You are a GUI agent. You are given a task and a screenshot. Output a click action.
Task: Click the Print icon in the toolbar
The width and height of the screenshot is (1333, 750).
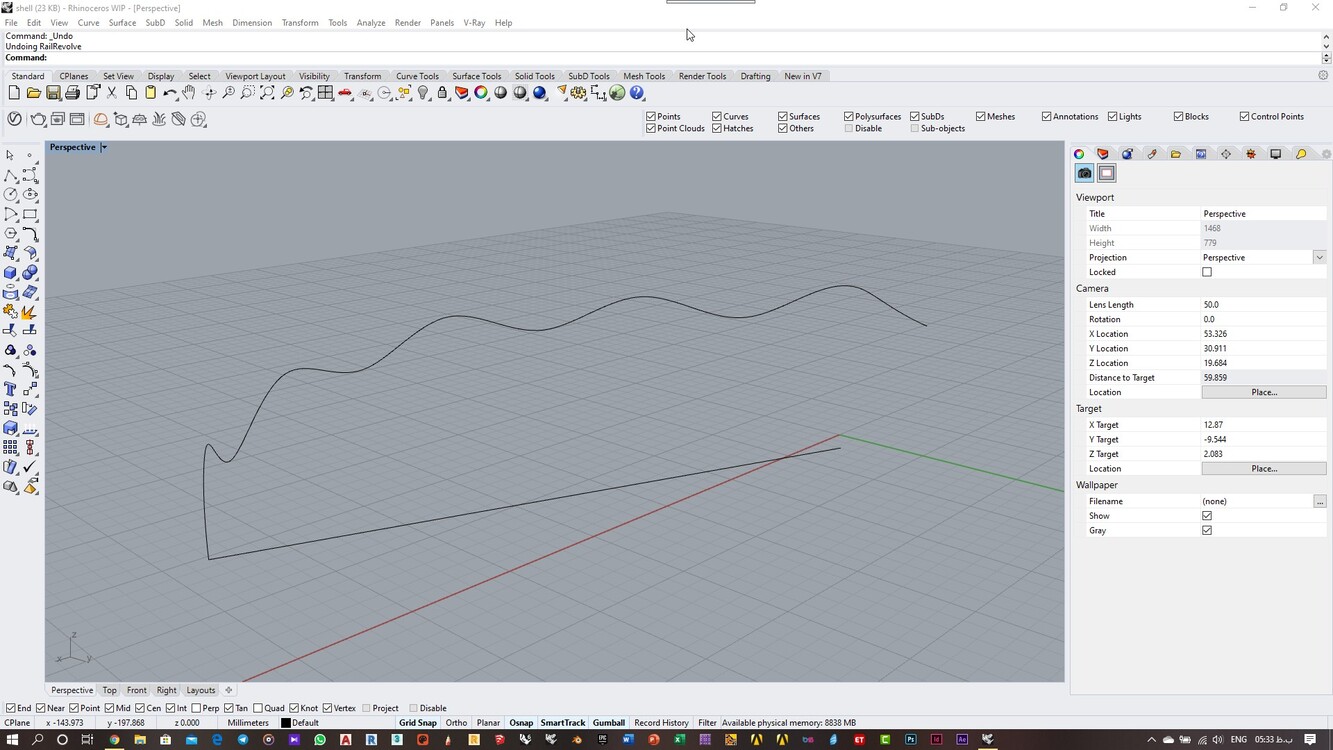(x=72, y=93)
